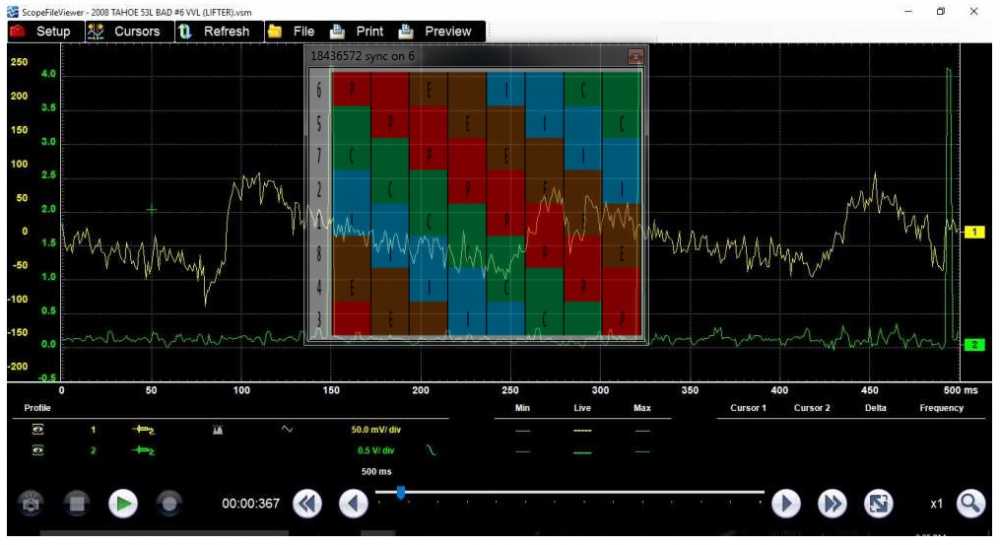Step back one frame using left arrow
This screenshot has height=545, width=1000.
[353, 504]
